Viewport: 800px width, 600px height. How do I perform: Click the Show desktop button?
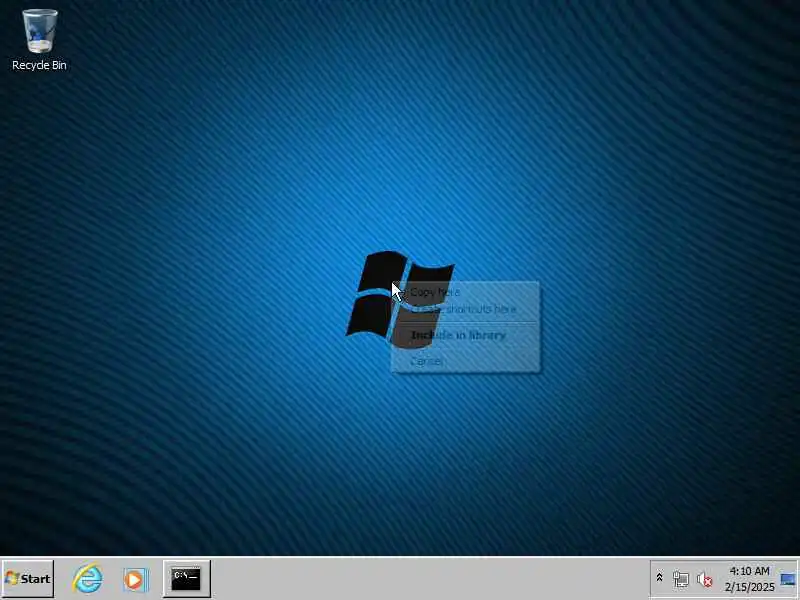[x=788, y=579]
